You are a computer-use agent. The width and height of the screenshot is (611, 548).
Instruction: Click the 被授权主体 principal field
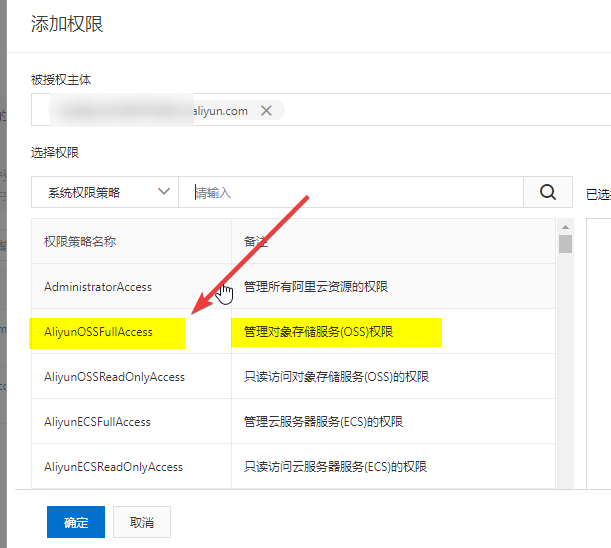321,110
